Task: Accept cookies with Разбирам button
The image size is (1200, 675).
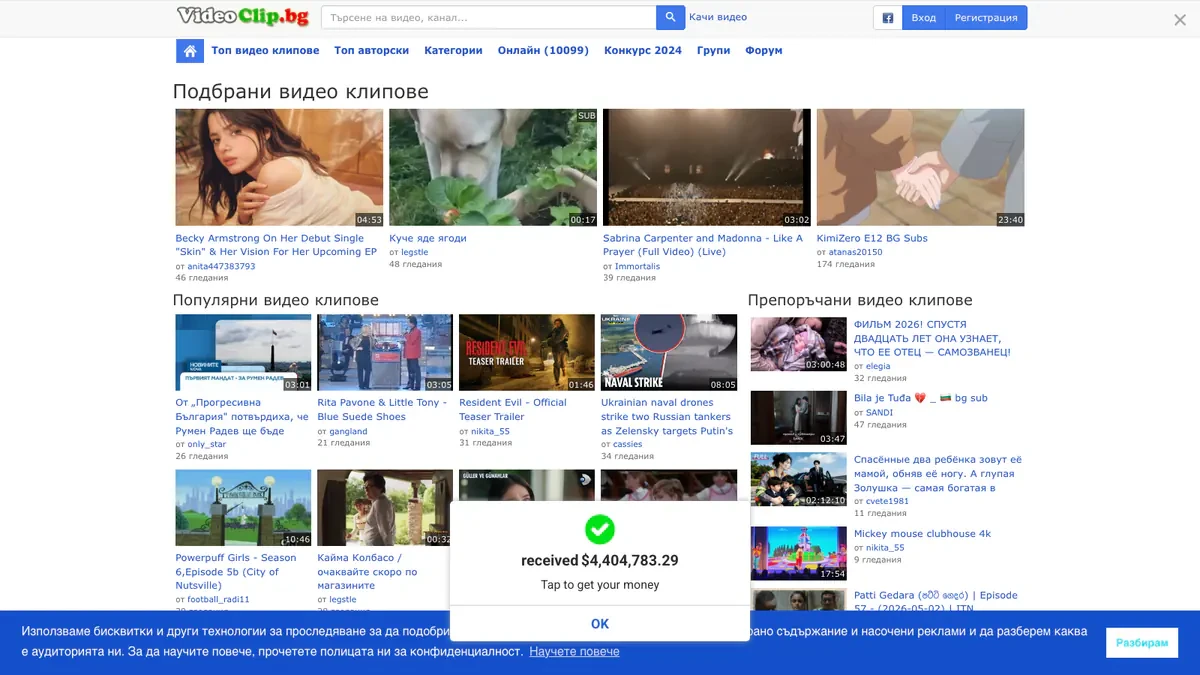Action: click(x=1142, y=643)
